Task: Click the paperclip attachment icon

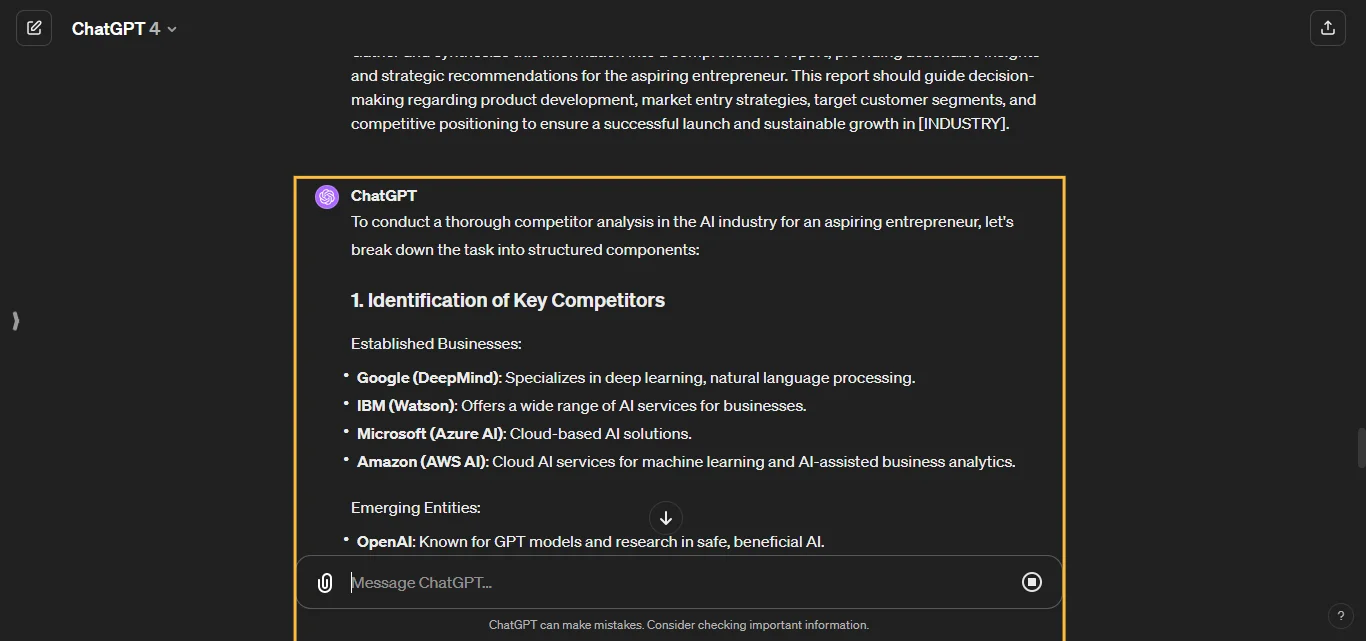Action: (324, 582)
